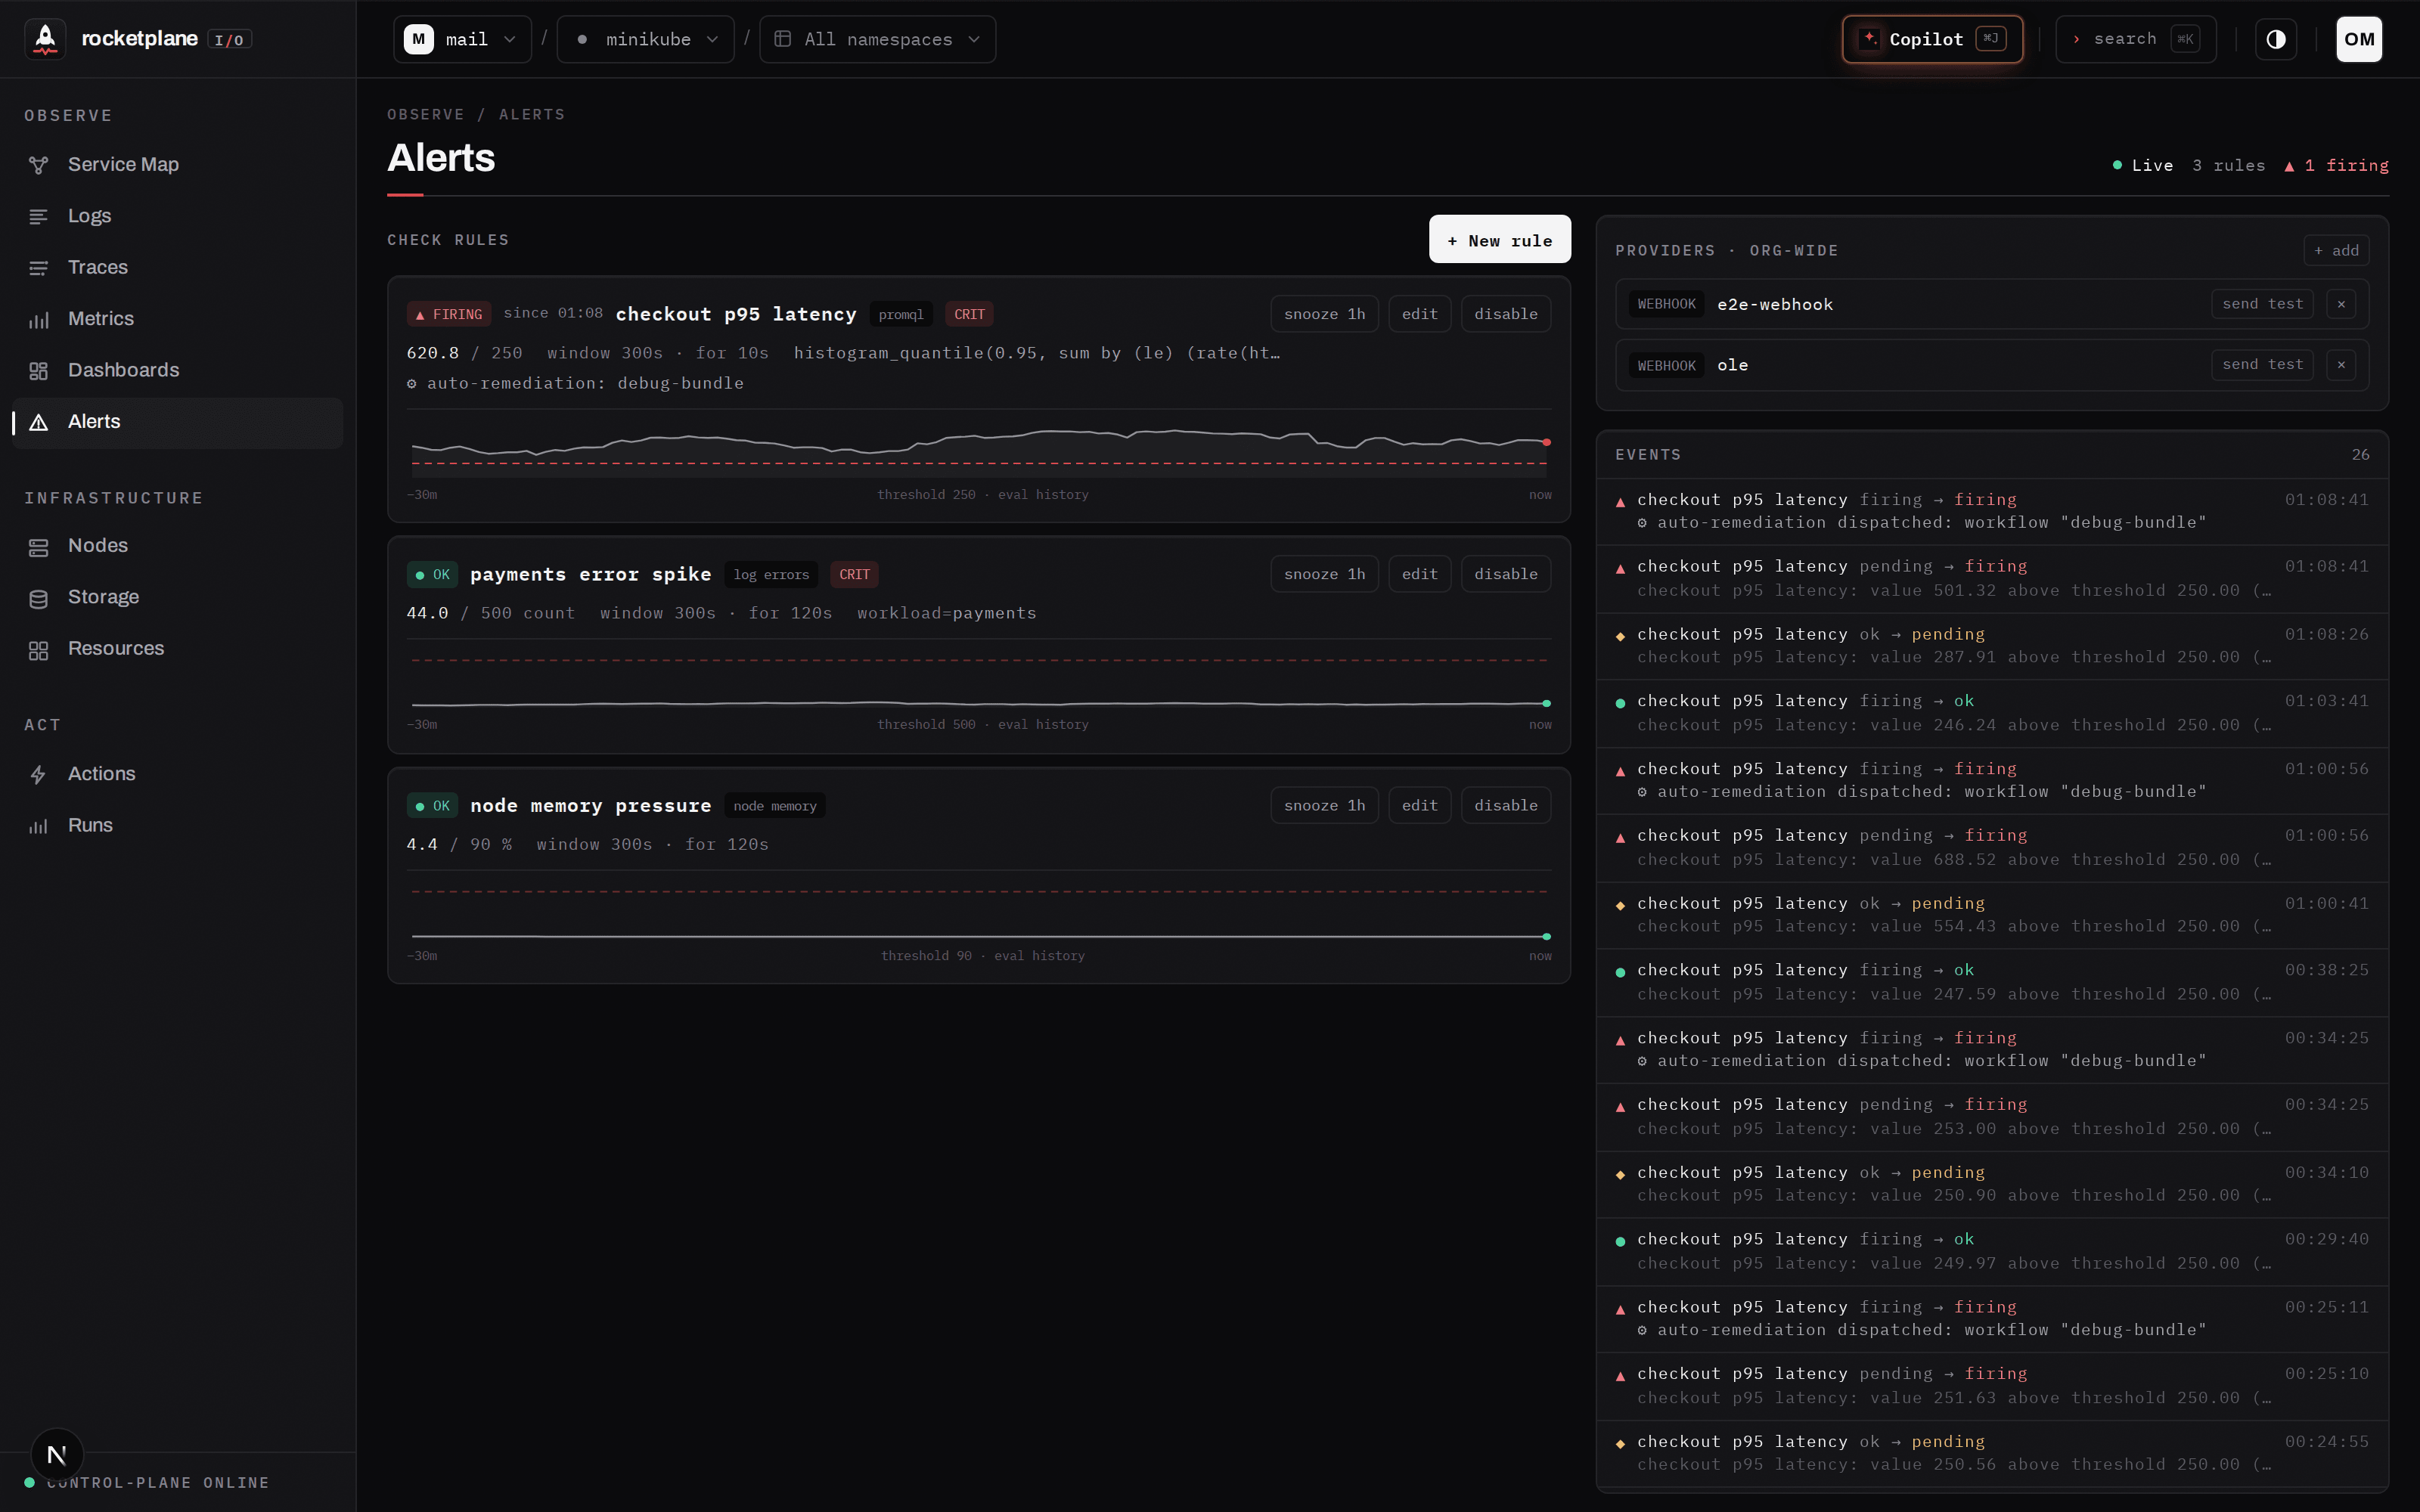Click the I/O badge beside rocketplane
Viewport: 2420px width, 1512px height.
(x=229, y=40)
